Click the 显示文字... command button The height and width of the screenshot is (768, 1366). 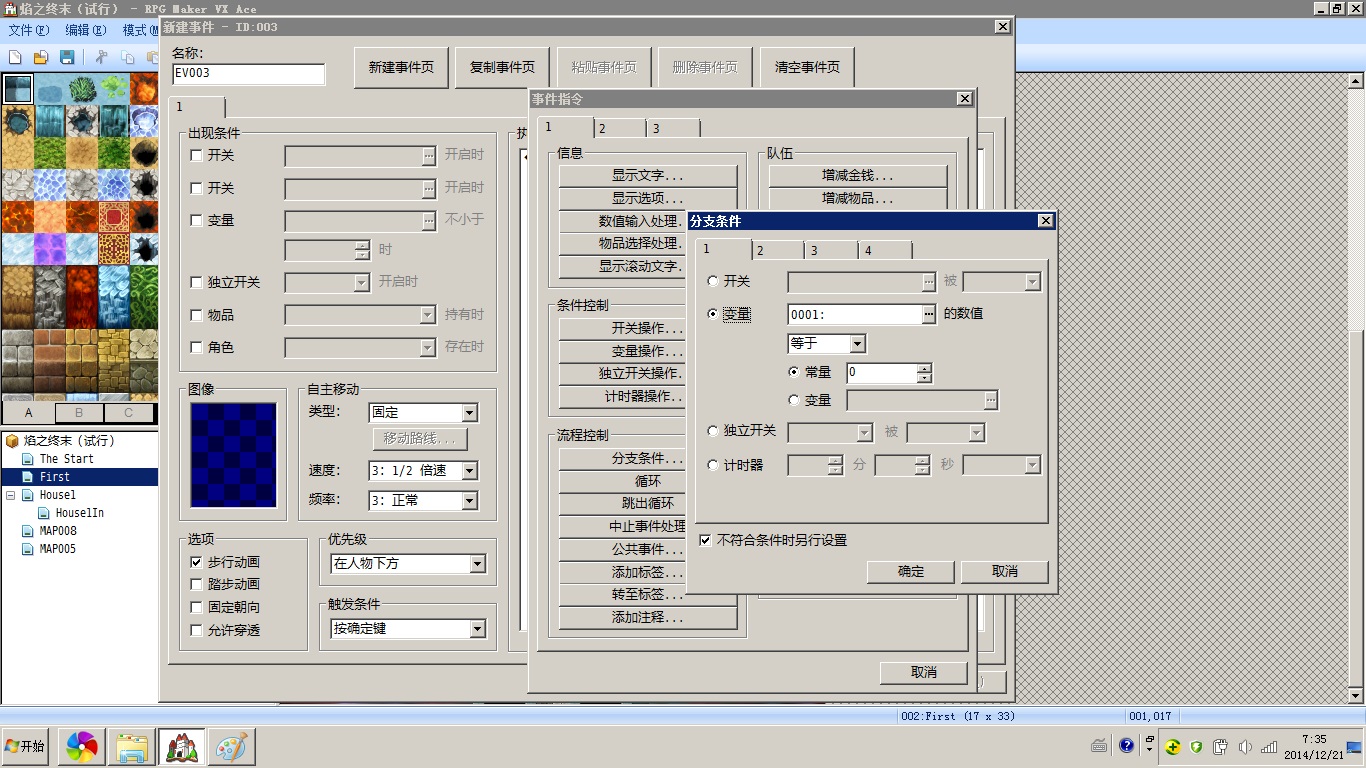click(648, 175)
